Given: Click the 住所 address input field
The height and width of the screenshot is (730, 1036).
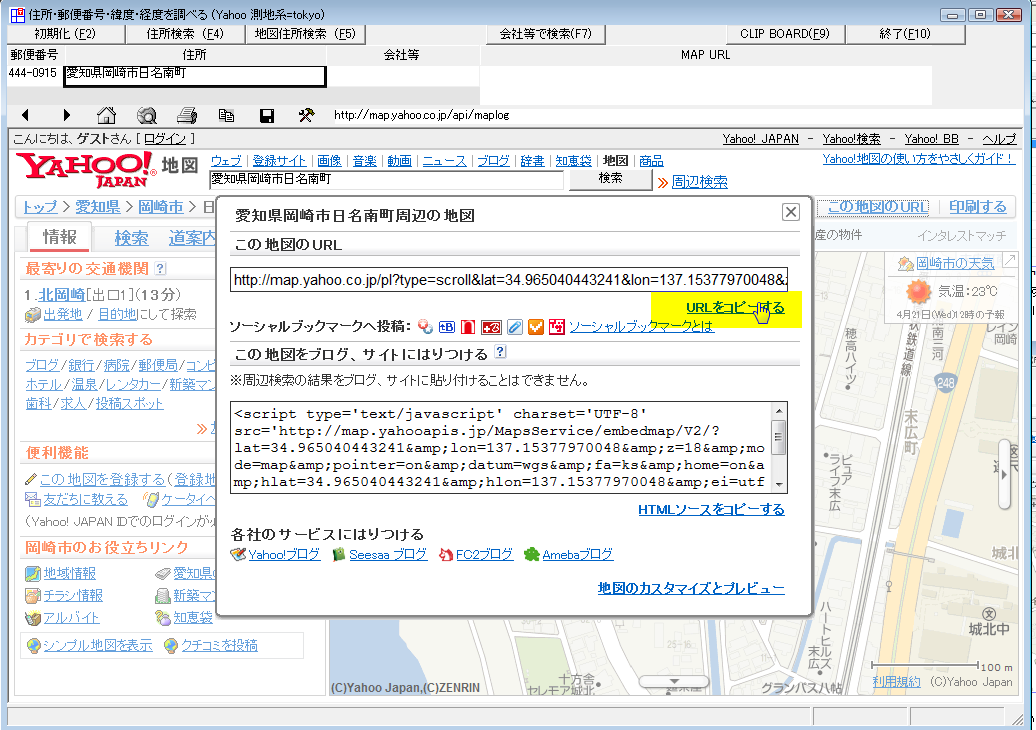Looking at the screenshot, I should click(195, 77).
